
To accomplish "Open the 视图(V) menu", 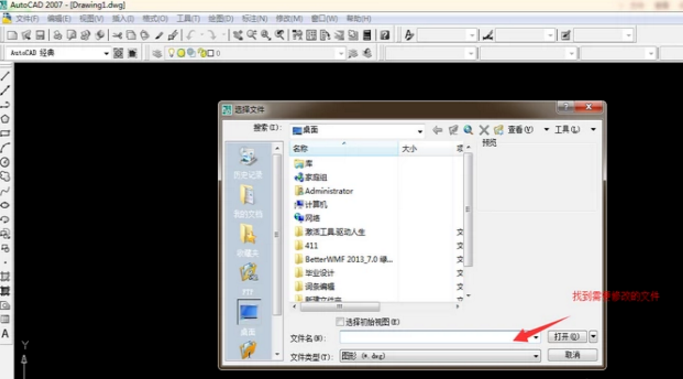I will [x=91, y=19].
